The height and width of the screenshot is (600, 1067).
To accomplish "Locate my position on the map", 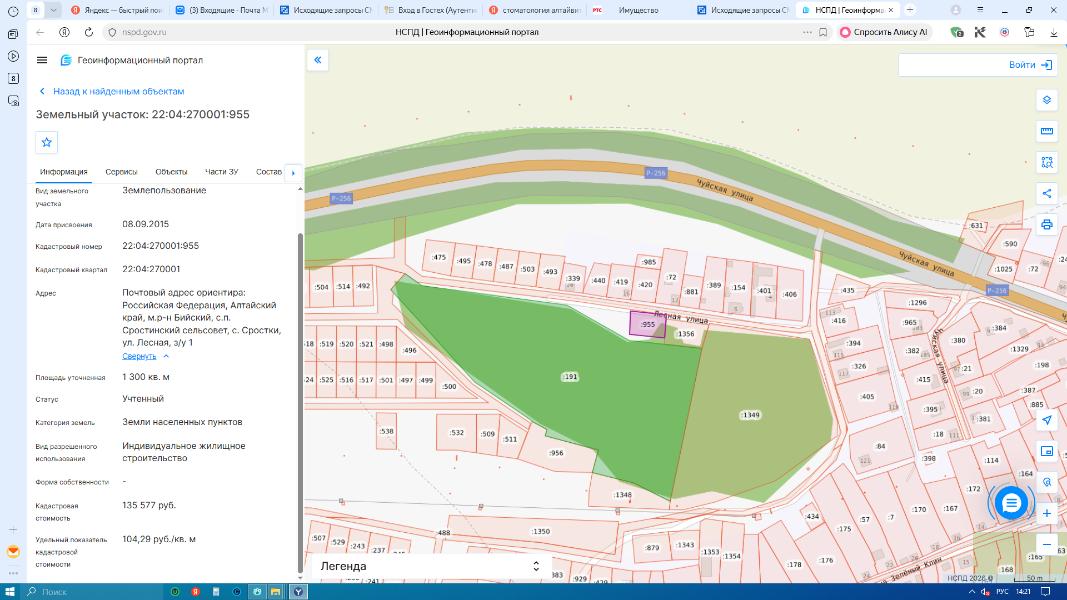I will [1047, 420].
